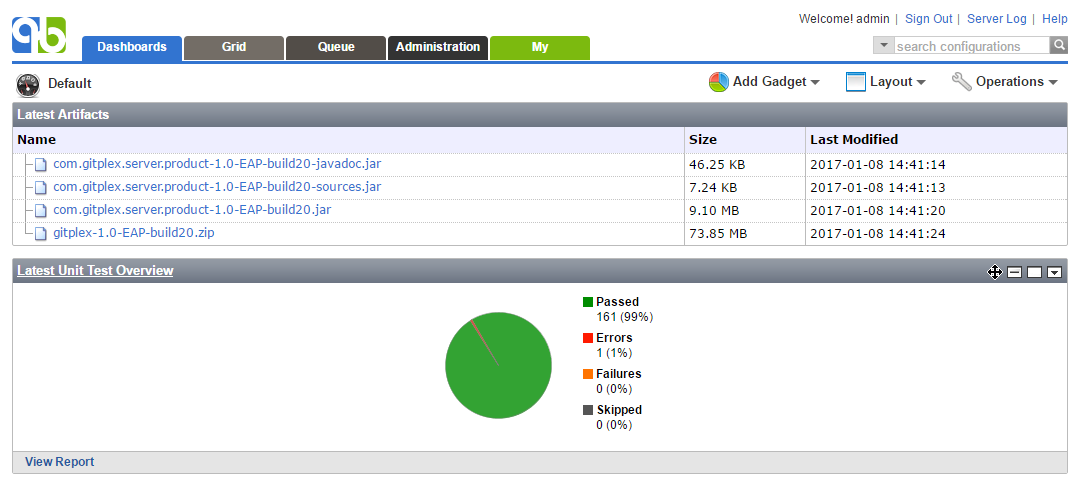The image size is (1080, 485).
Task: Click the 2017-01-08 14:41:13 timestamp
Action: pos(878,187)
